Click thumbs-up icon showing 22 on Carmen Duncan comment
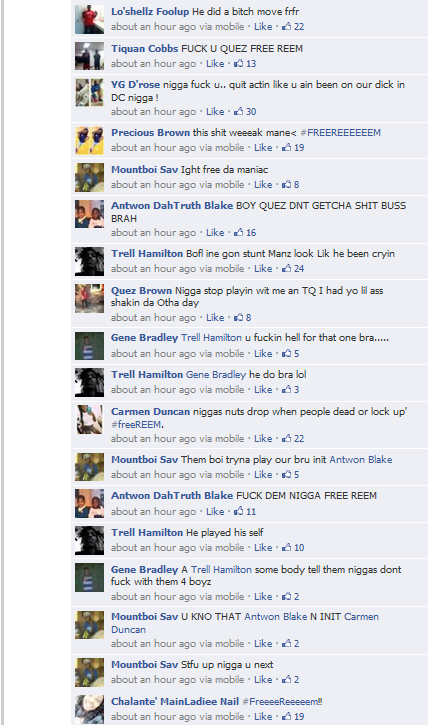Viewport: 429px width, 725px height. coord(287,438)
